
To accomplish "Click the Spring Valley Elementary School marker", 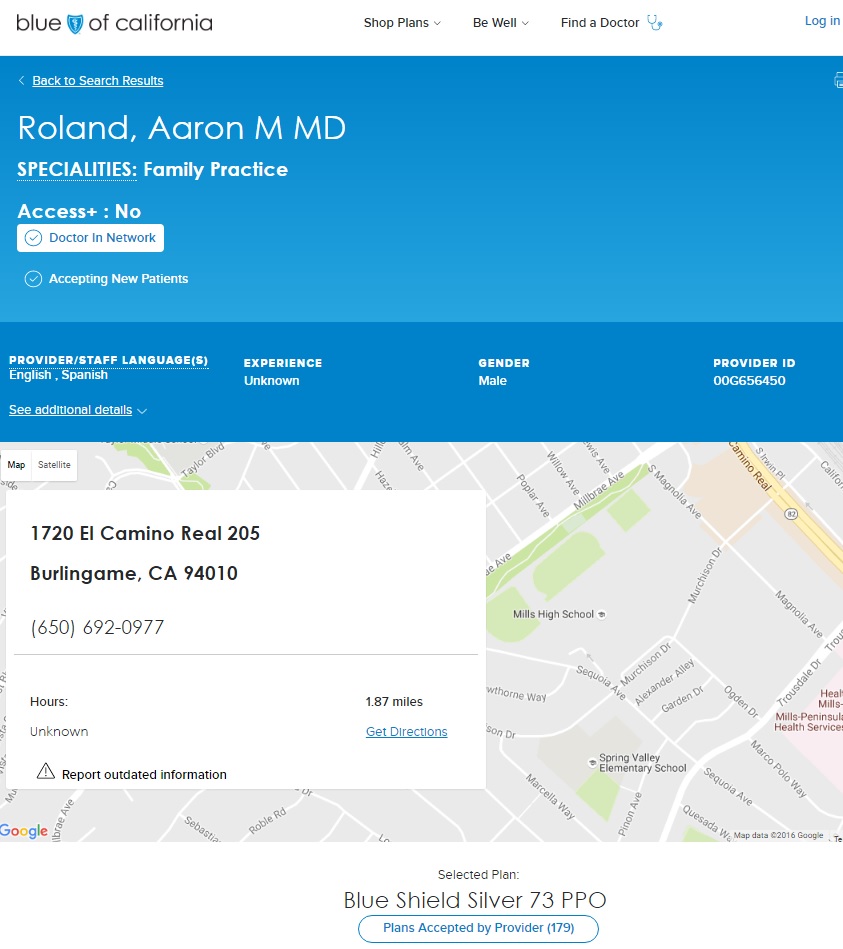I will click(592, 762).
